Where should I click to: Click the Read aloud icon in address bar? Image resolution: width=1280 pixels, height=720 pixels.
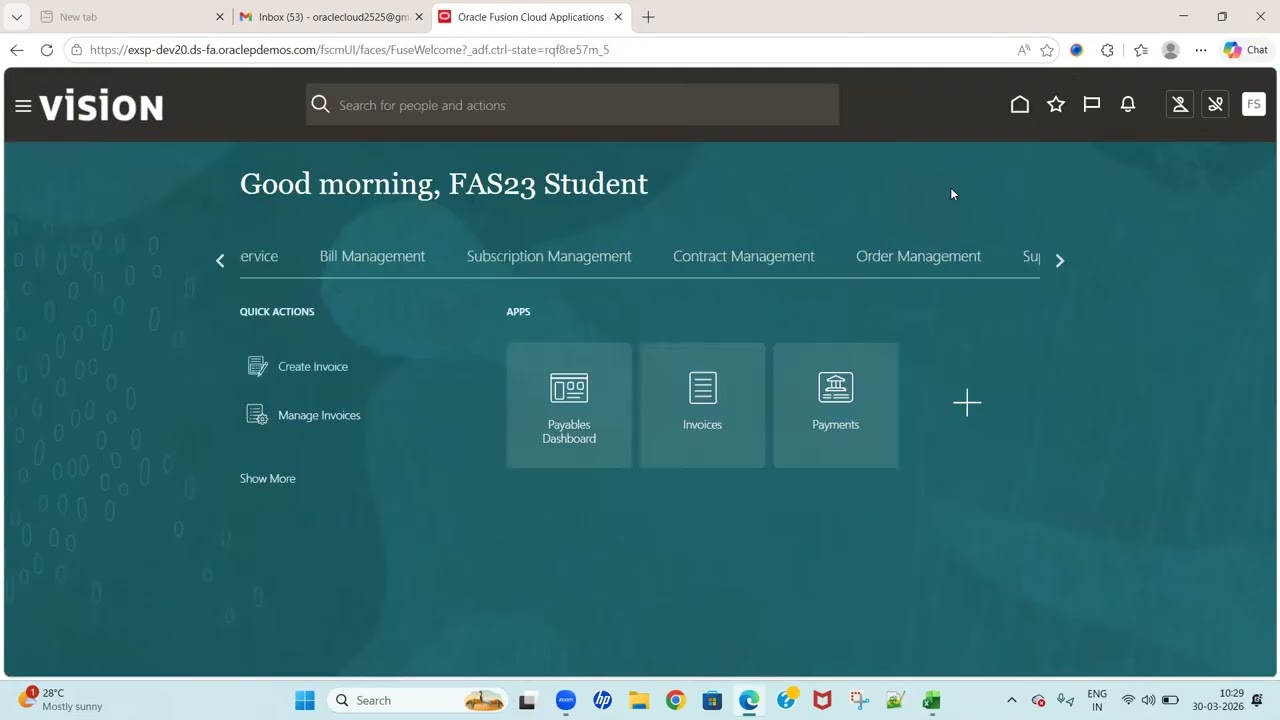[x=1024, y=50]
